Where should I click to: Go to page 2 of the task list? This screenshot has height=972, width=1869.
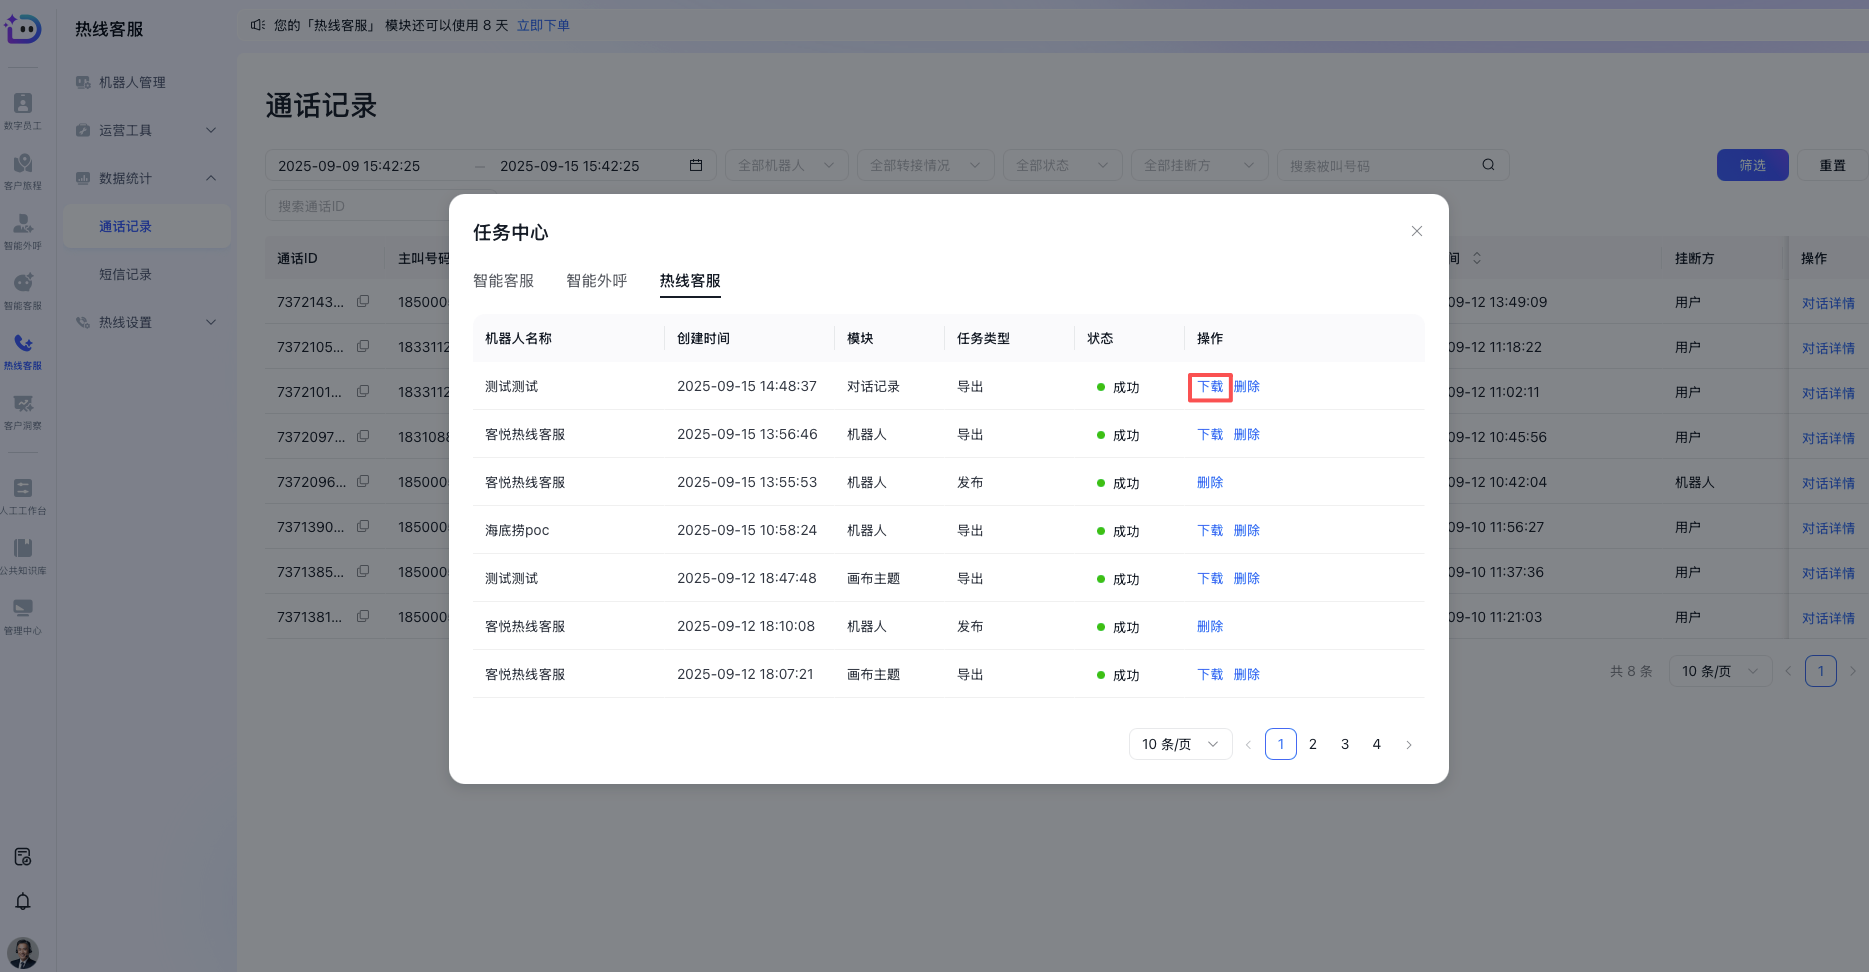point(1312,744)
